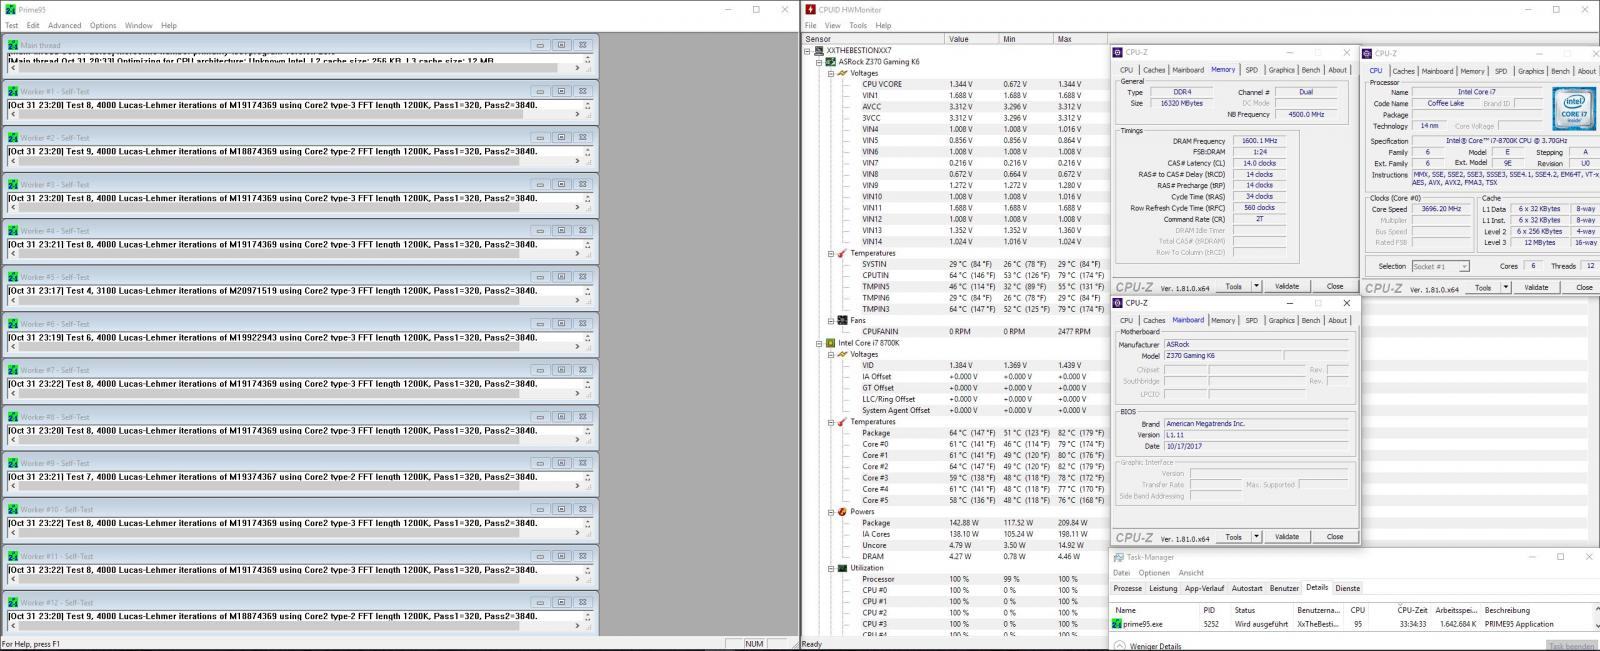Collapse the ASRock Z370 Gaming K6 node
The width and height of the screenshot is (1600, 651).
tap(819, 61)
